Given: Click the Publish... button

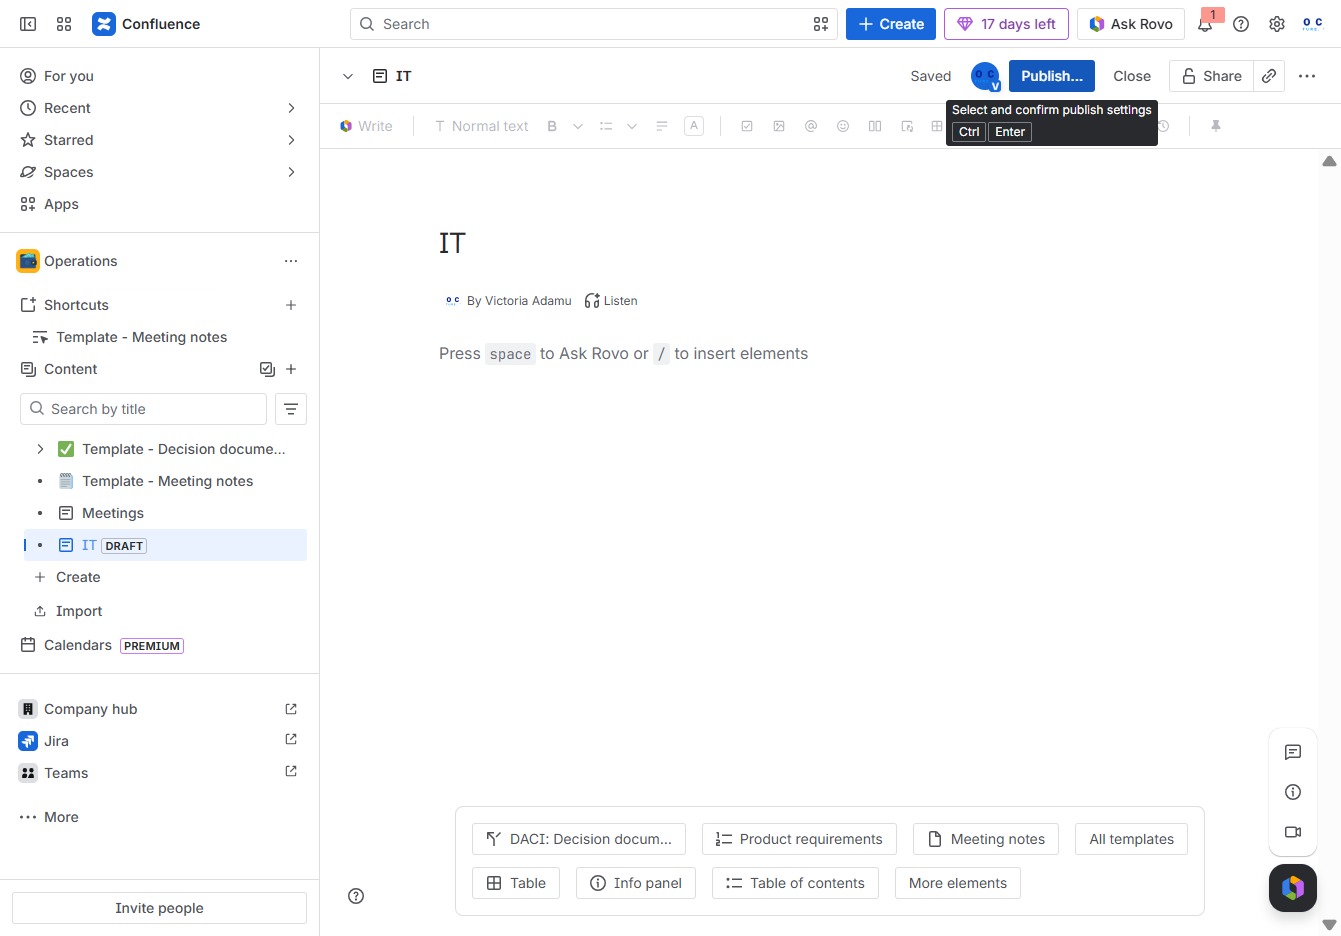Looking at the screenshot, I should click(1052, 76).
